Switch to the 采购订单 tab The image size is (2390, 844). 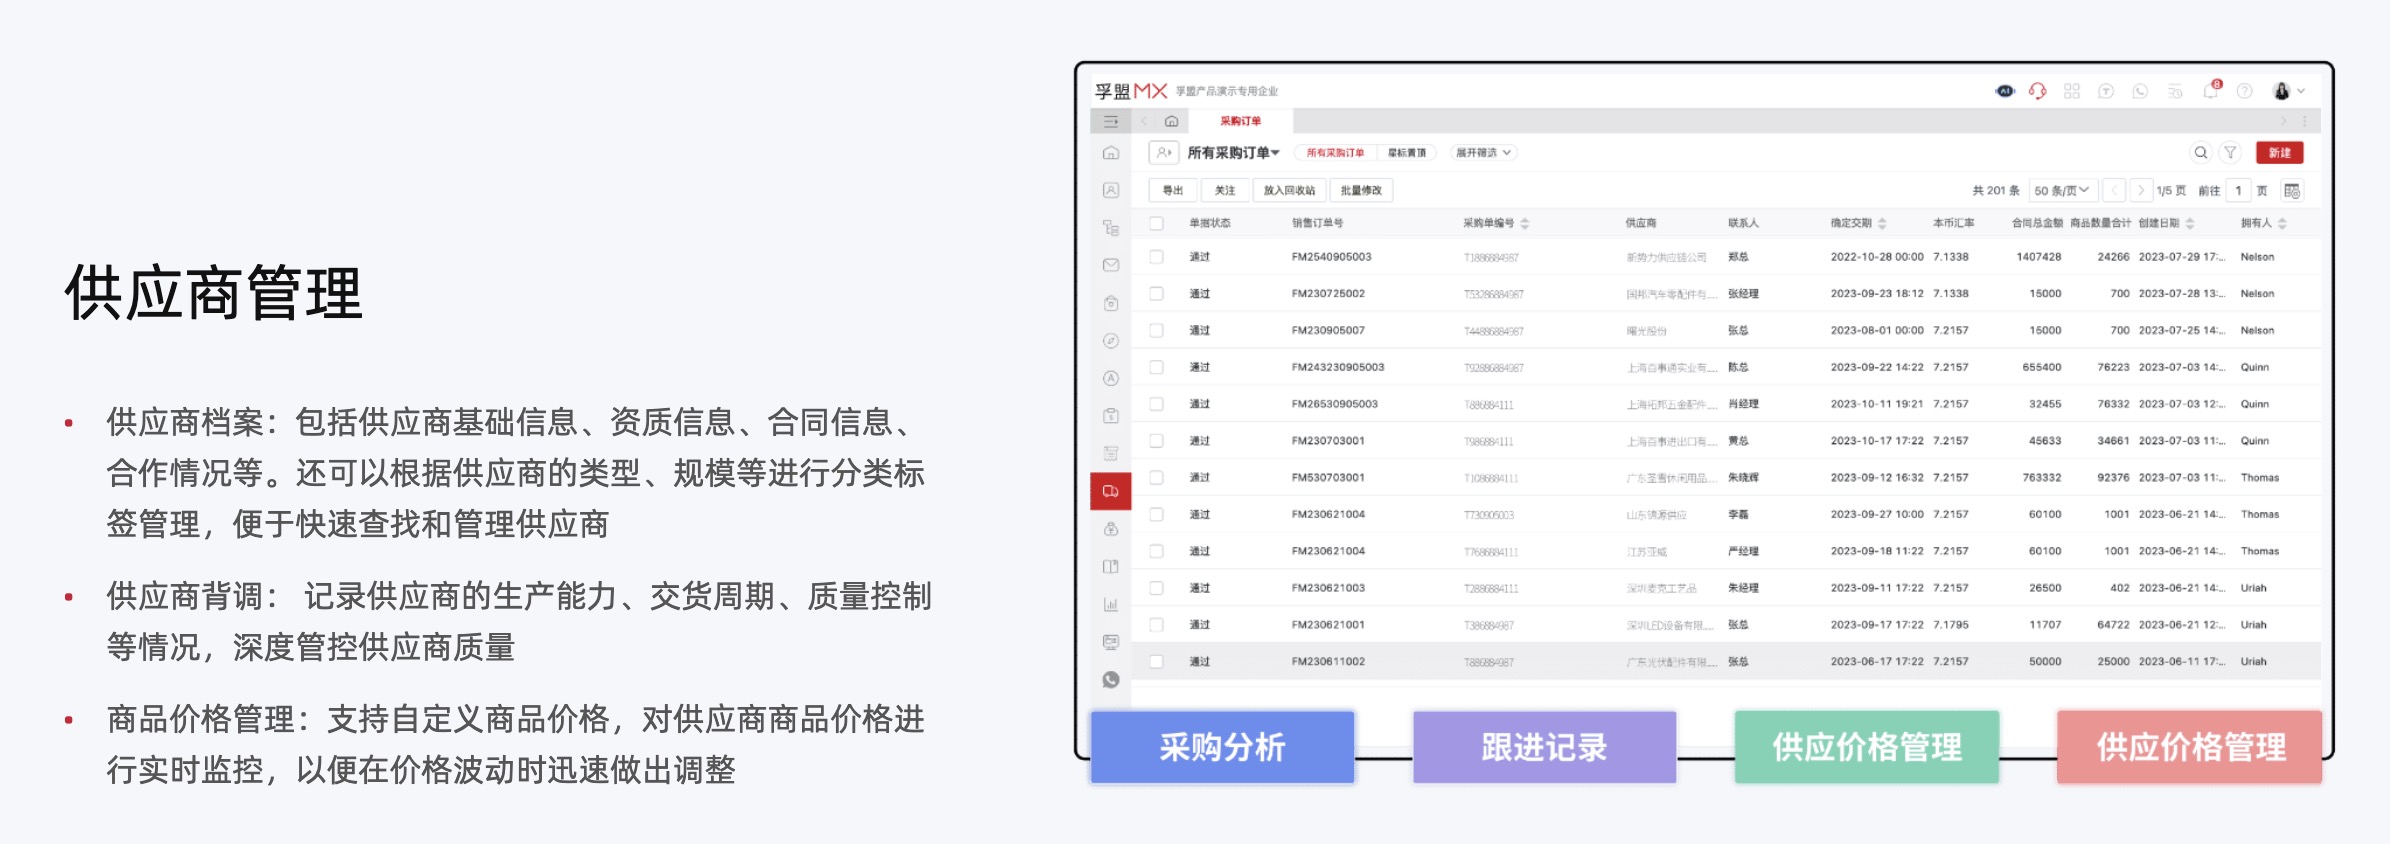[1240, 121]
